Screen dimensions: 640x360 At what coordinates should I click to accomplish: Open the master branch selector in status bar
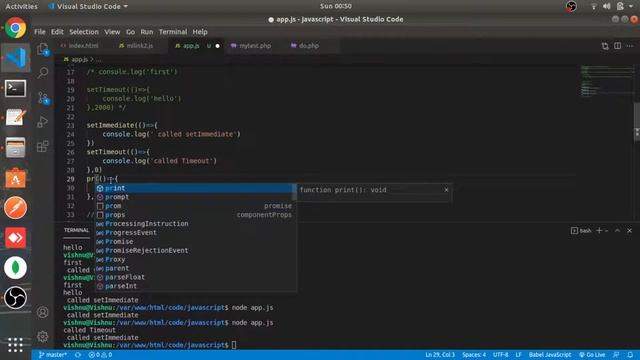52,355
